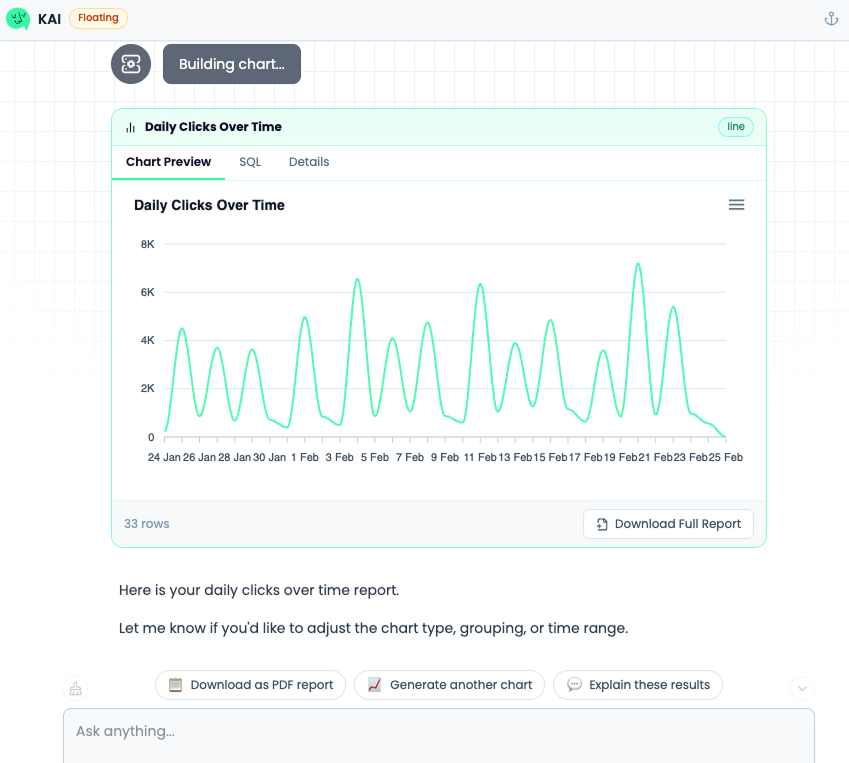
Task: Switch to the SQL tab
Action: click(249, 162)
